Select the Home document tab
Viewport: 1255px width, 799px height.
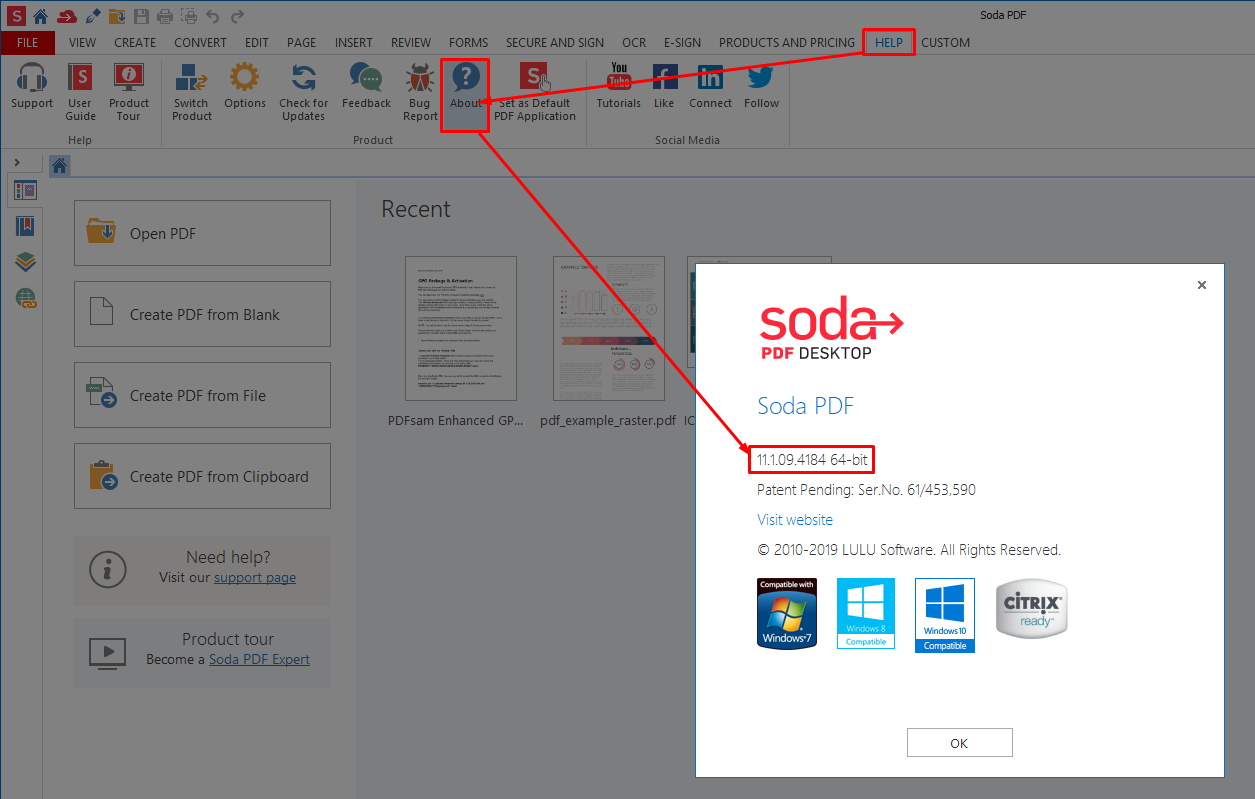point(60,166)
